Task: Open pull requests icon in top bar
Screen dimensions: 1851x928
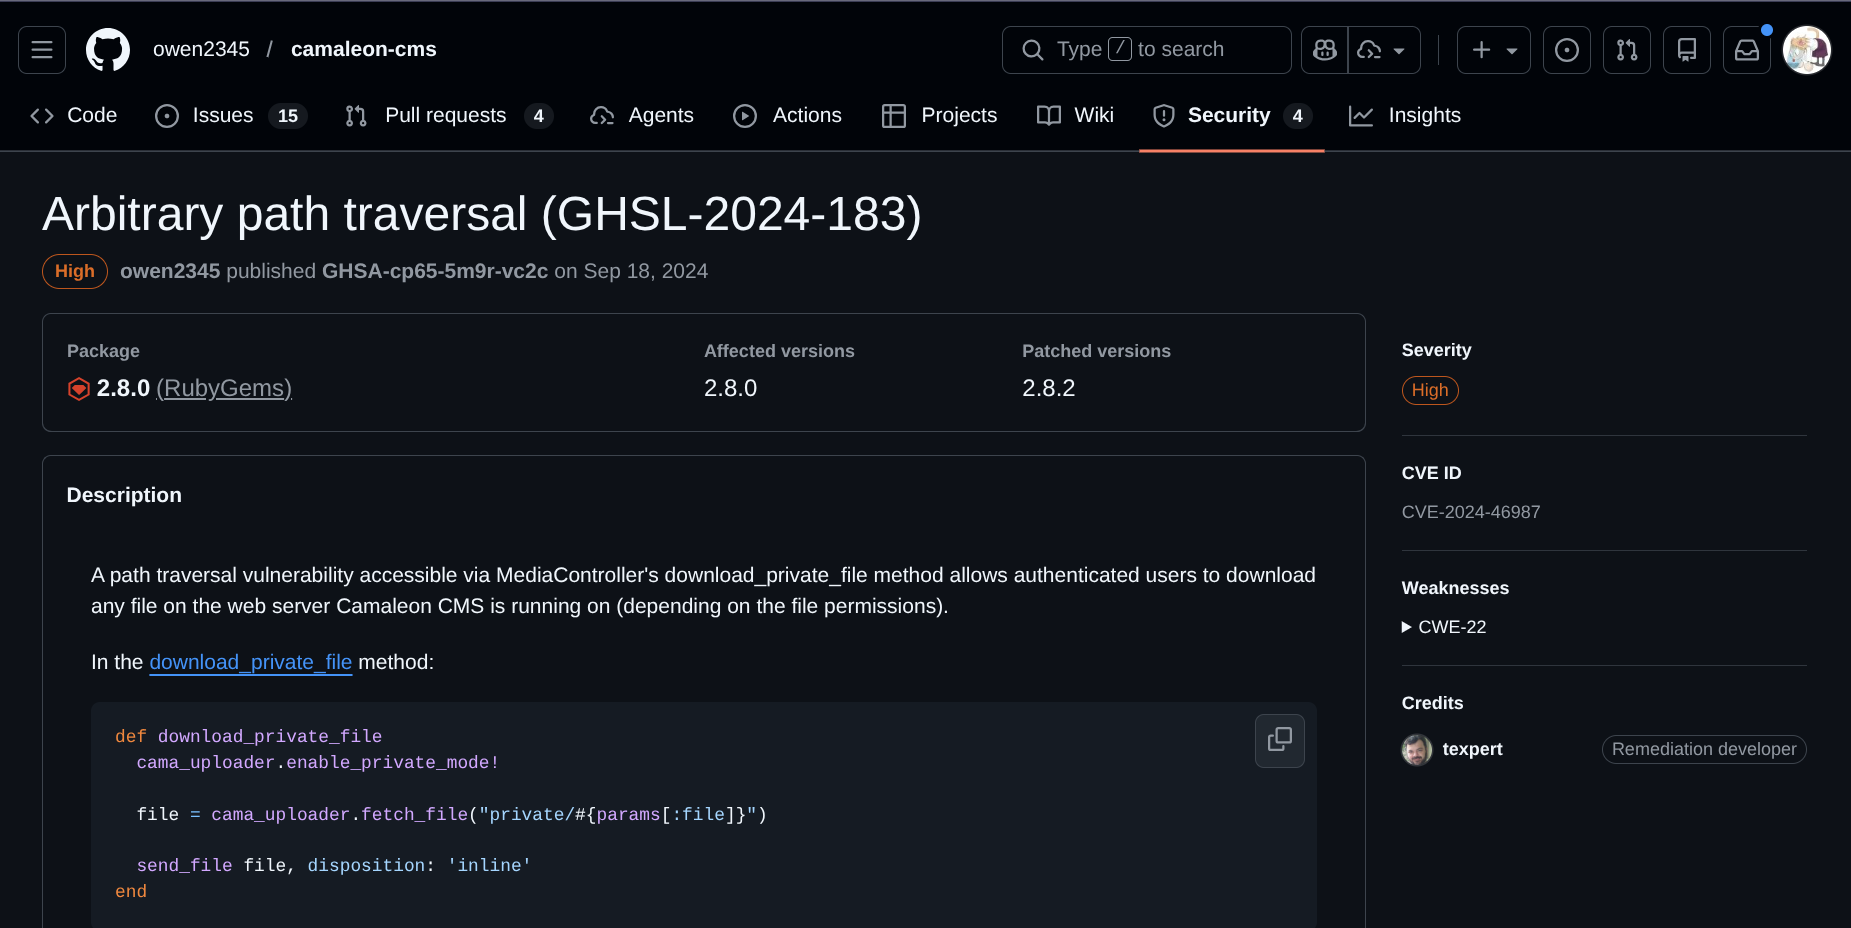Action: point(1627,50)
